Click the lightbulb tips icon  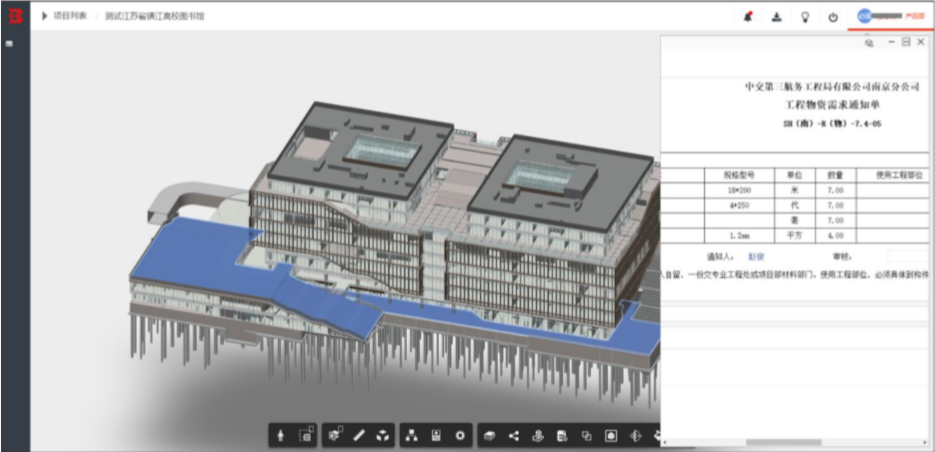(804, 17)
